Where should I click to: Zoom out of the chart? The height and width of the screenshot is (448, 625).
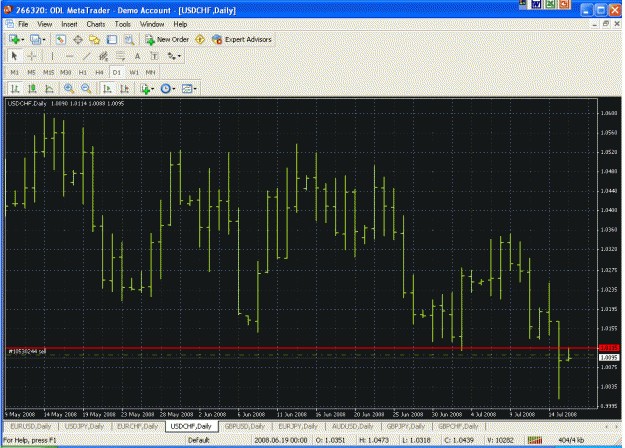point(86,89)
